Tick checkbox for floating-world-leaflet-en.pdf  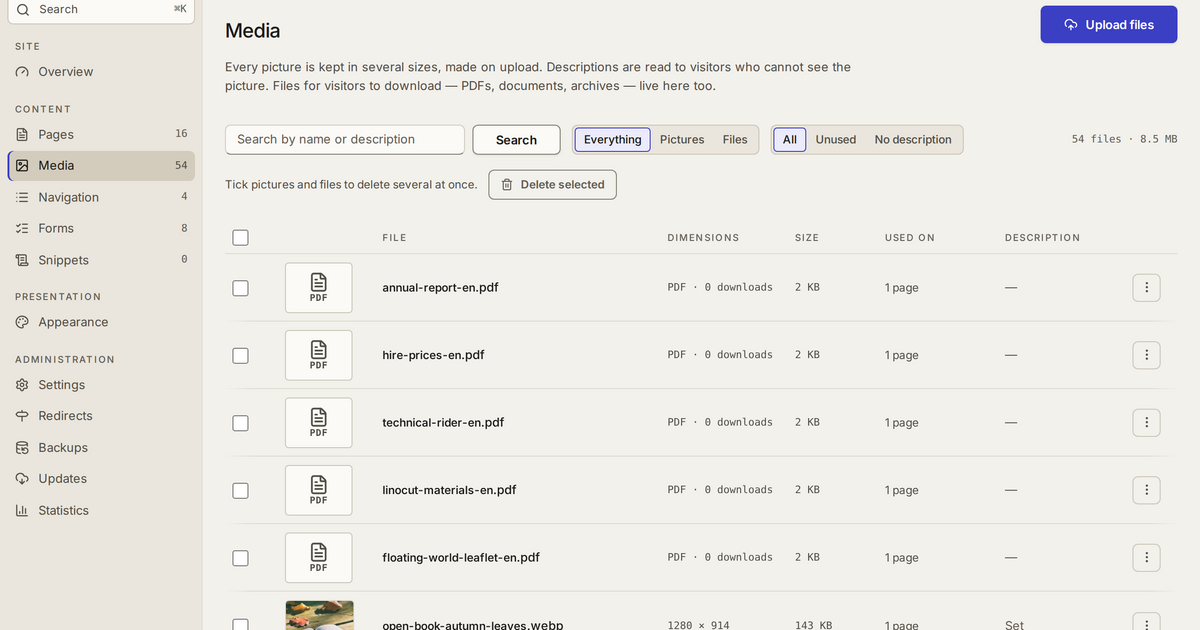[240, 558]
